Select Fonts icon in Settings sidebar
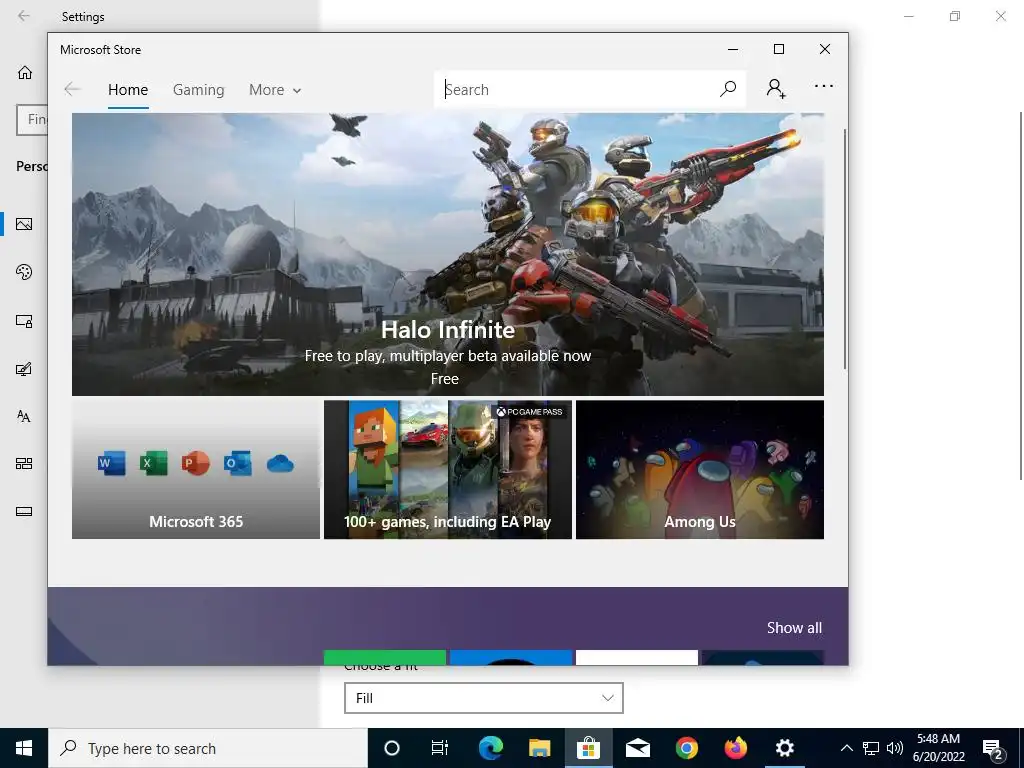Viewport: 1024px width, 768px height. click(x=24, y=416)
